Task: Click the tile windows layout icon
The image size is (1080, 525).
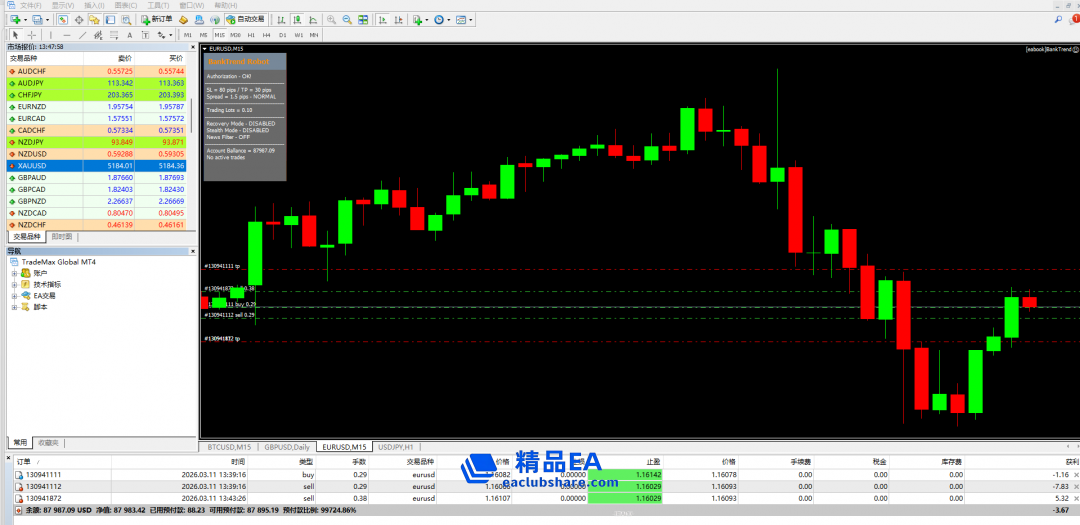Action: pyautogui.click(x=362, y=19)
